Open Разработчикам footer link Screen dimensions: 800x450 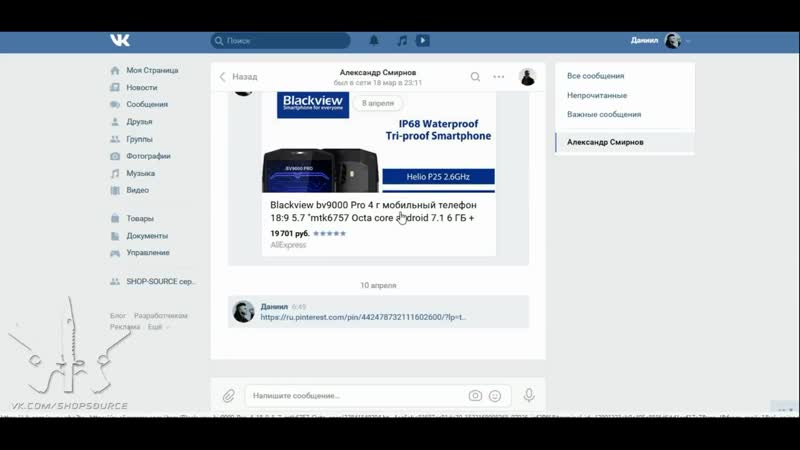coord(161,316)
